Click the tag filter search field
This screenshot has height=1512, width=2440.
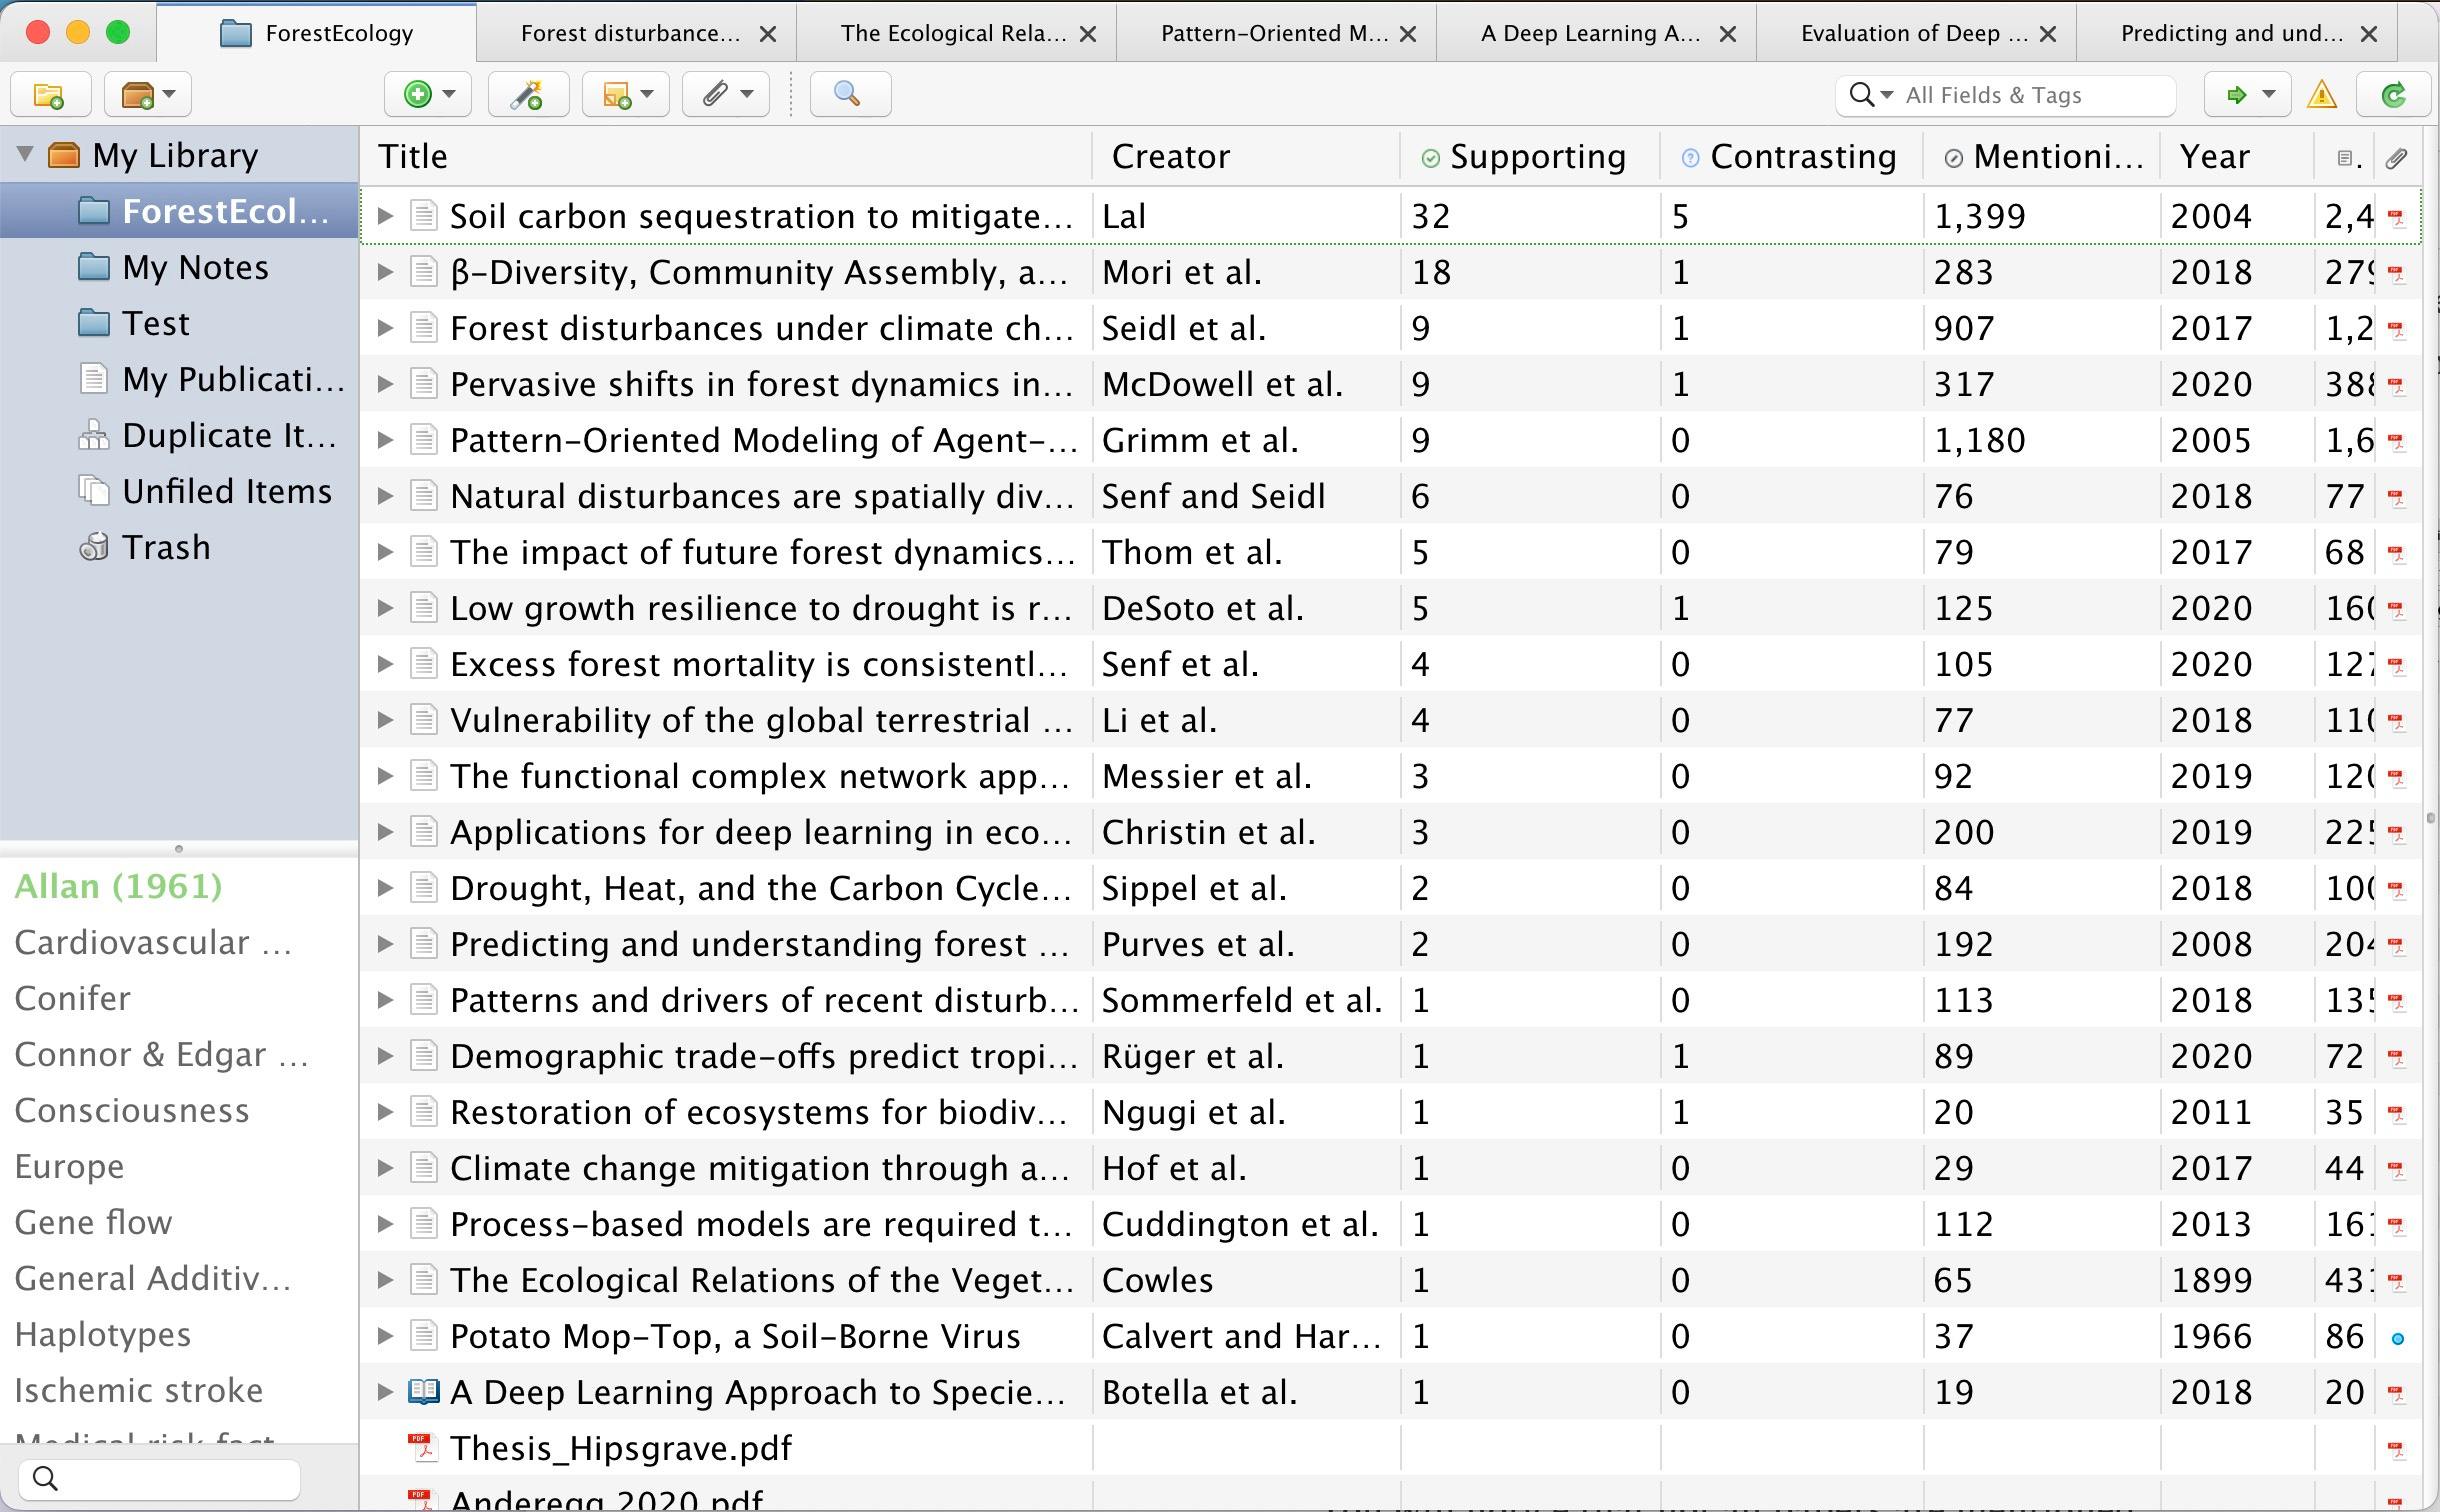coord(160,1478)
